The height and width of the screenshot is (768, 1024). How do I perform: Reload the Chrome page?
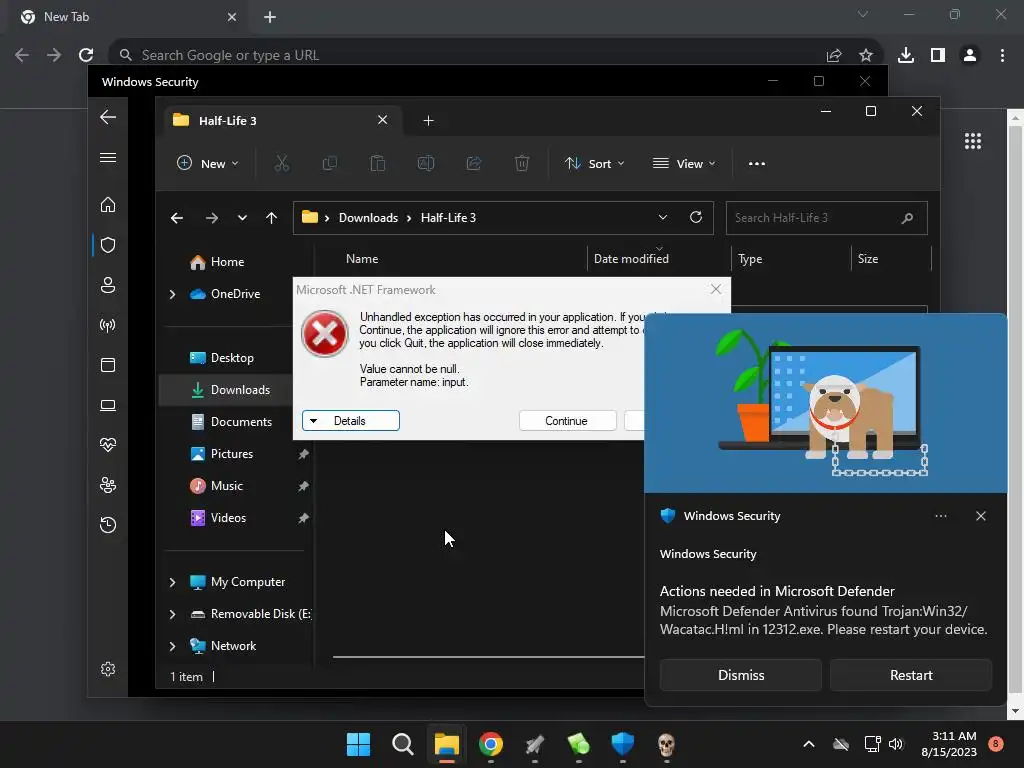[x=86, y=56]
